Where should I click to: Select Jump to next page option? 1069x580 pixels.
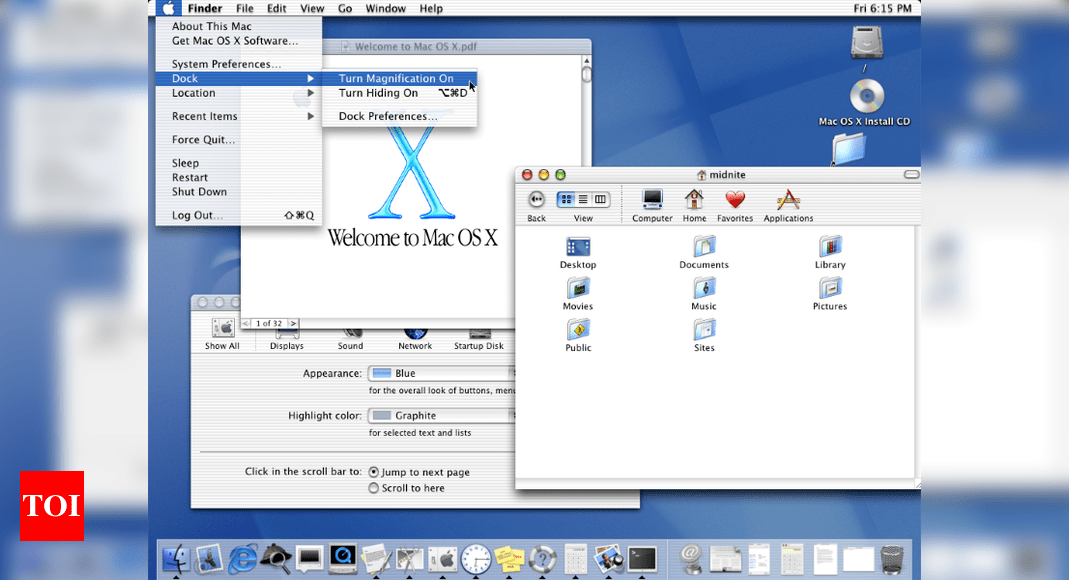(374, 472)
